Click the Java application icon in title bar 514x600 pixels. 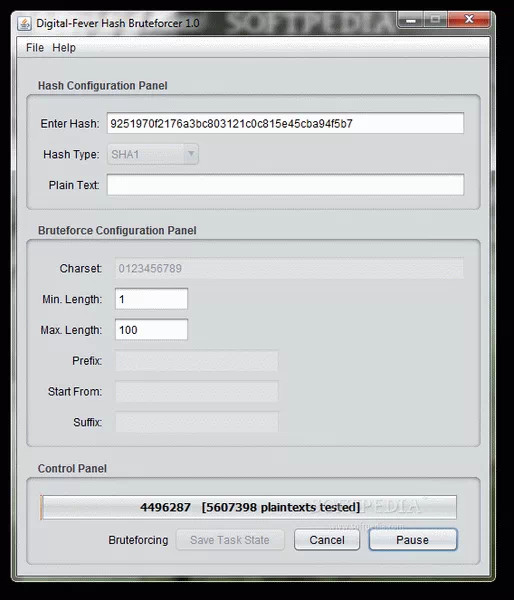coord(24,24)
